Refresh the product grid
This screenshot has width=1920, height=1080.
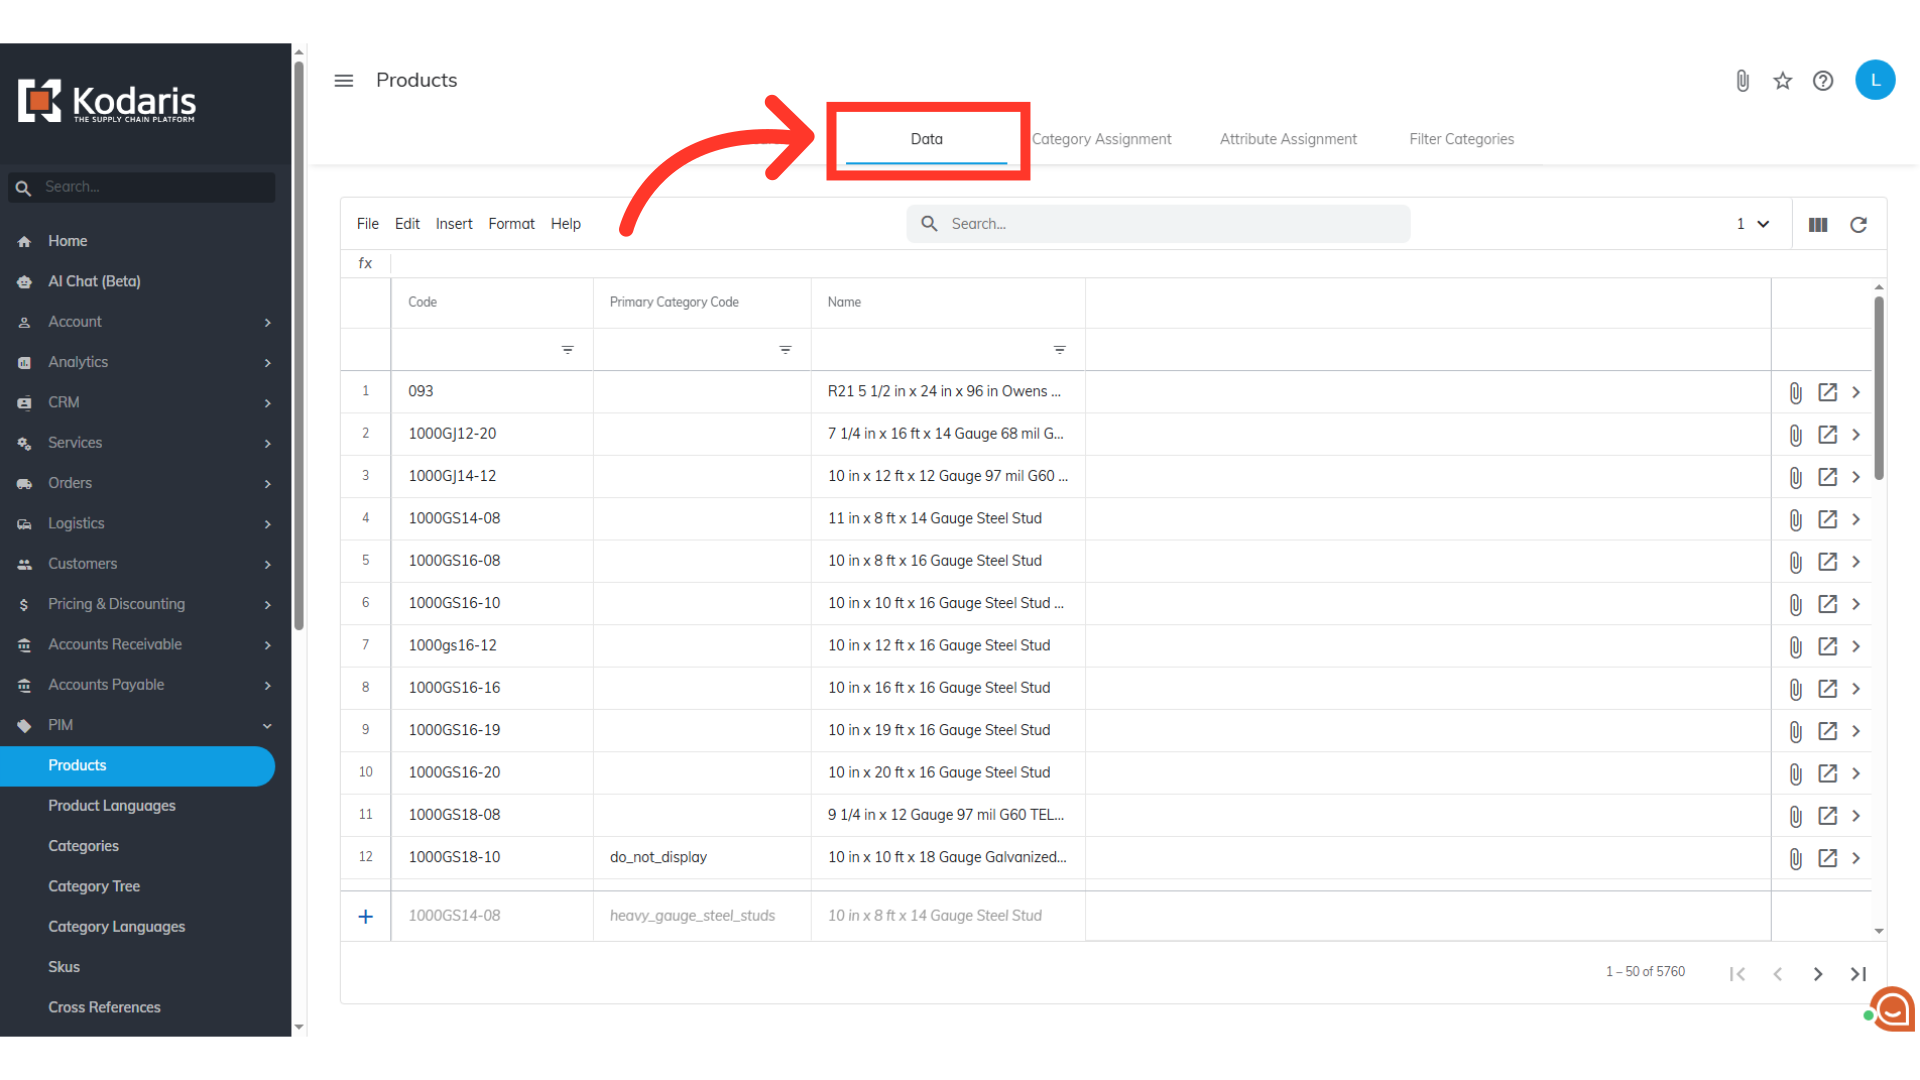click(1858, 225)
